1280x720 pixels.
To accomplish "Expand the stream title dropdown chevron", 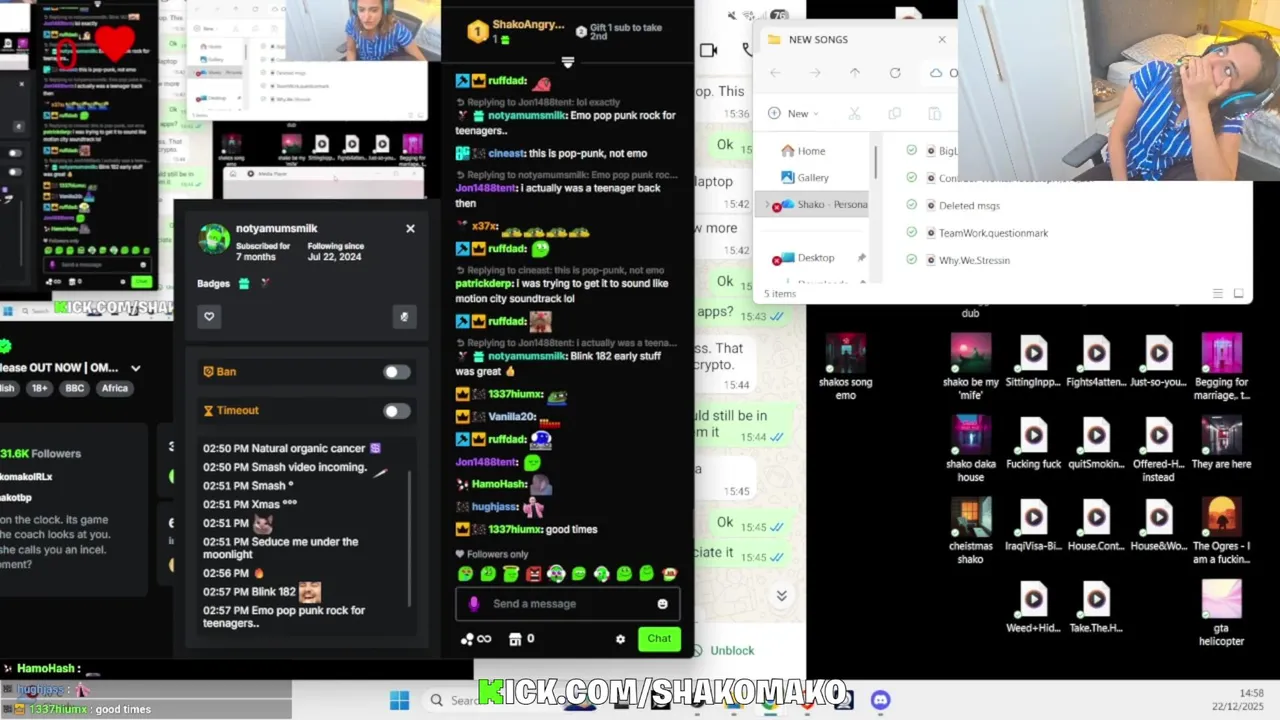I will 136,368.
